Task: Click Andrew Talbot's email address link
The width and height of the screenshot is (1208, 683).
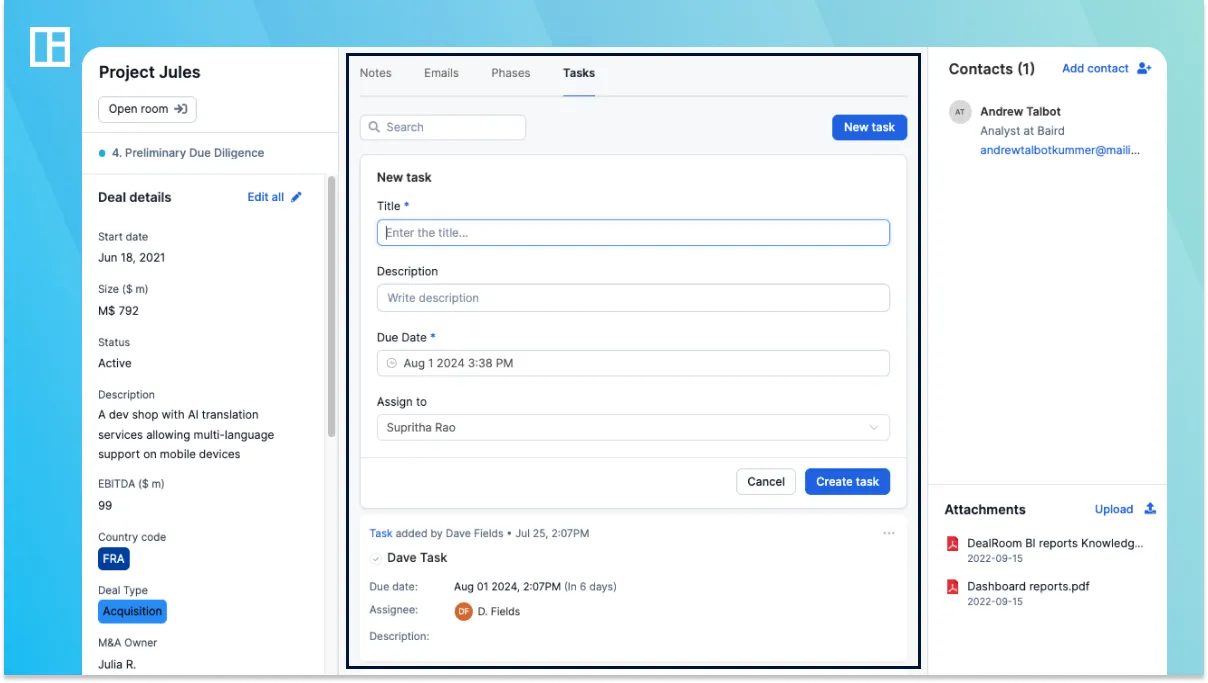Action: 1060,150
